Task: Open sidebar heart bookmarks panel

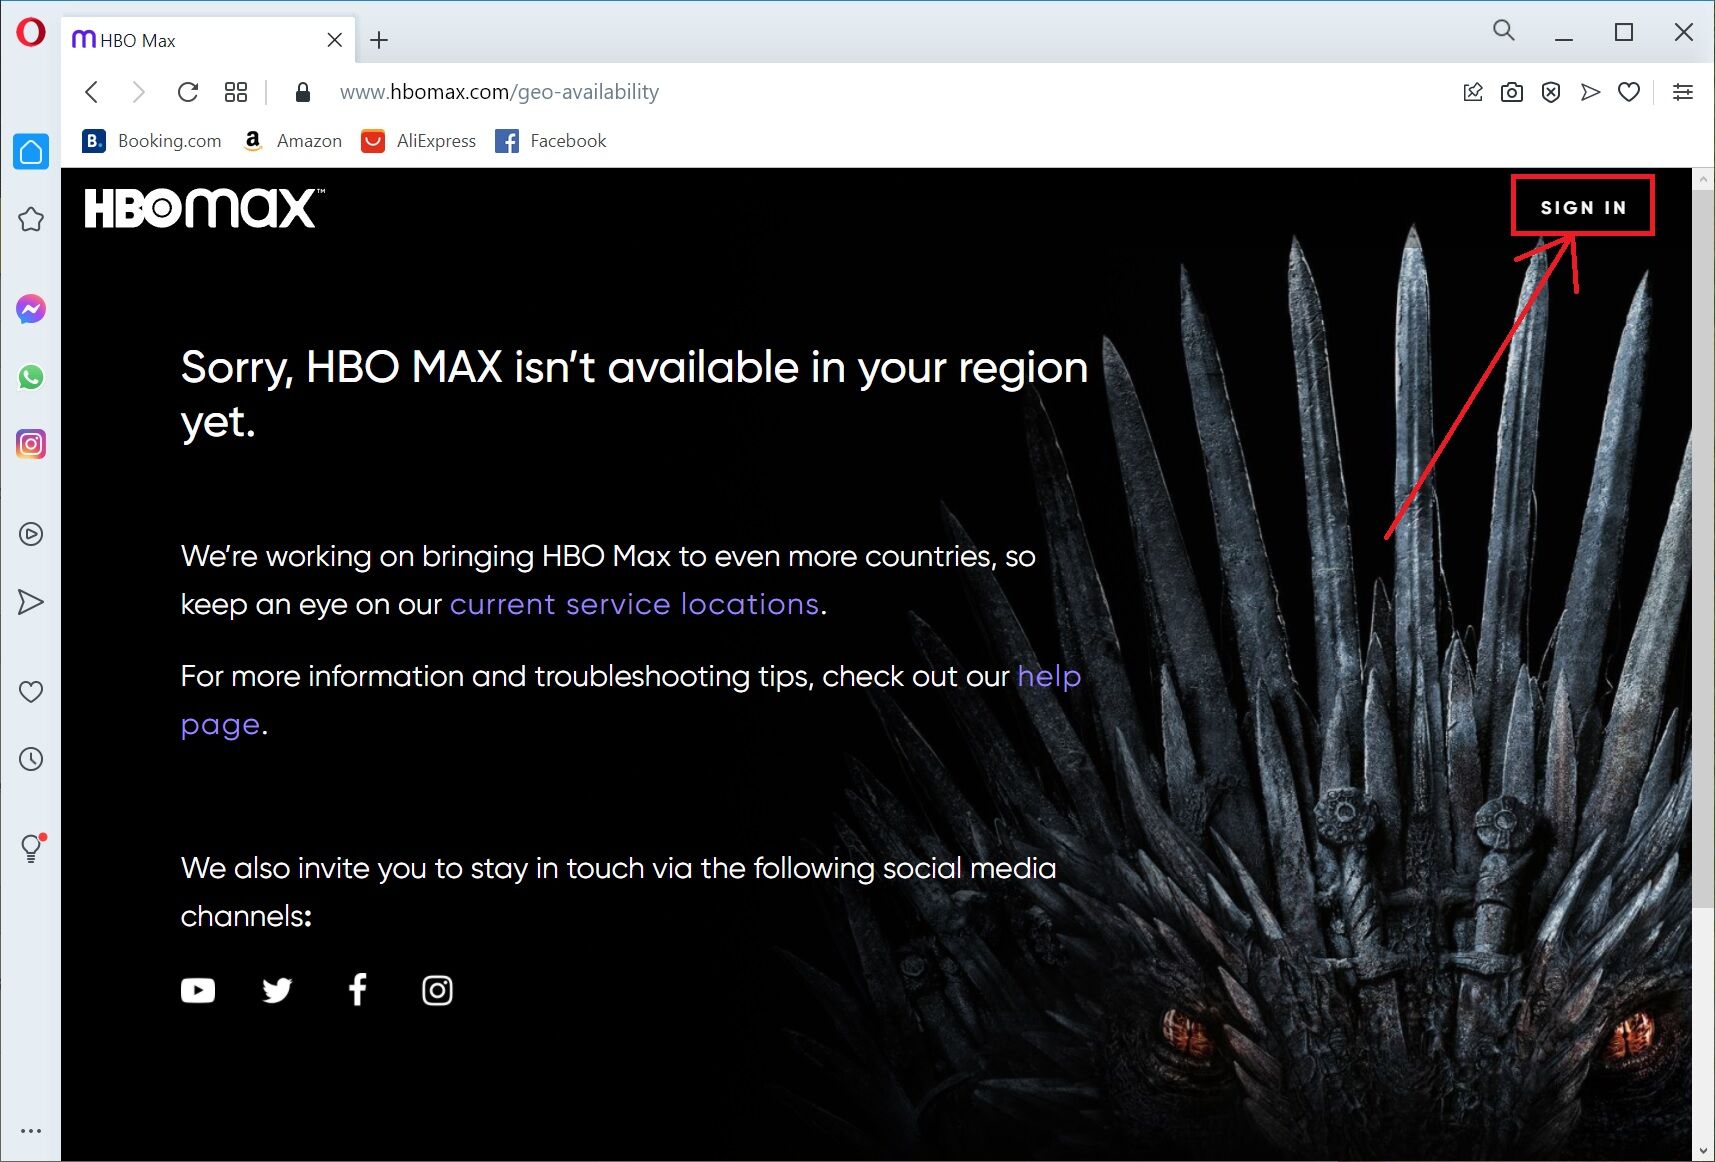Action: pos(31,691)
